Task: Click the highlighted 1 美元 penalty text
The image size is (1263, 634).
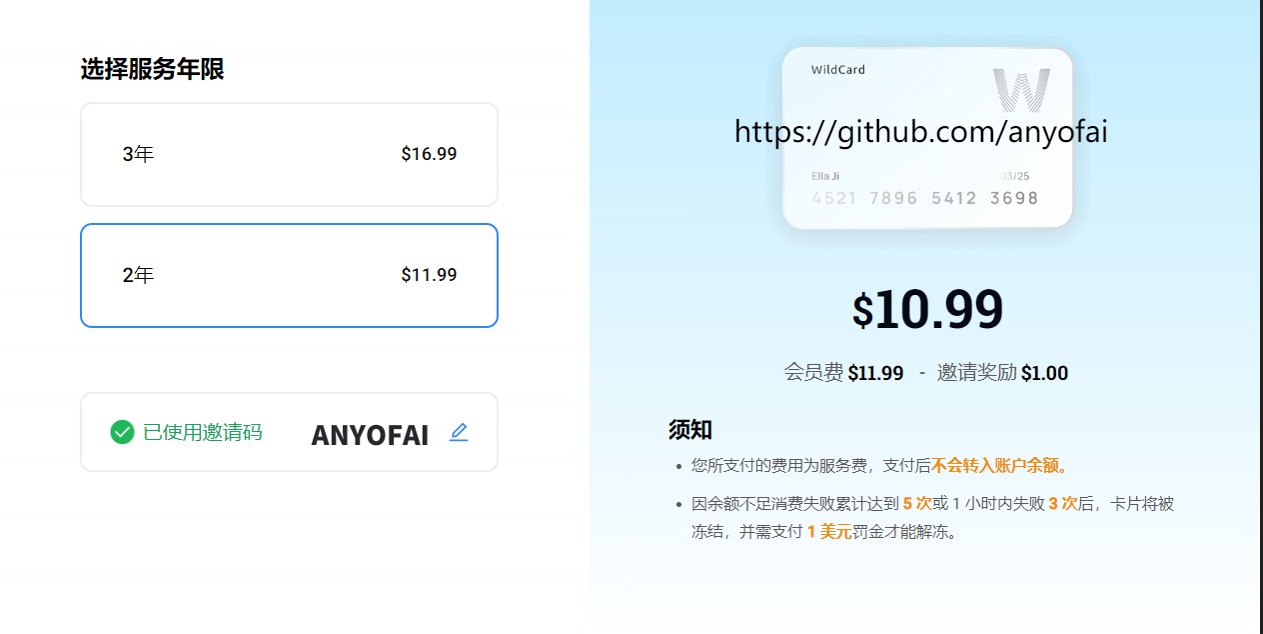Action: point(829,532)
